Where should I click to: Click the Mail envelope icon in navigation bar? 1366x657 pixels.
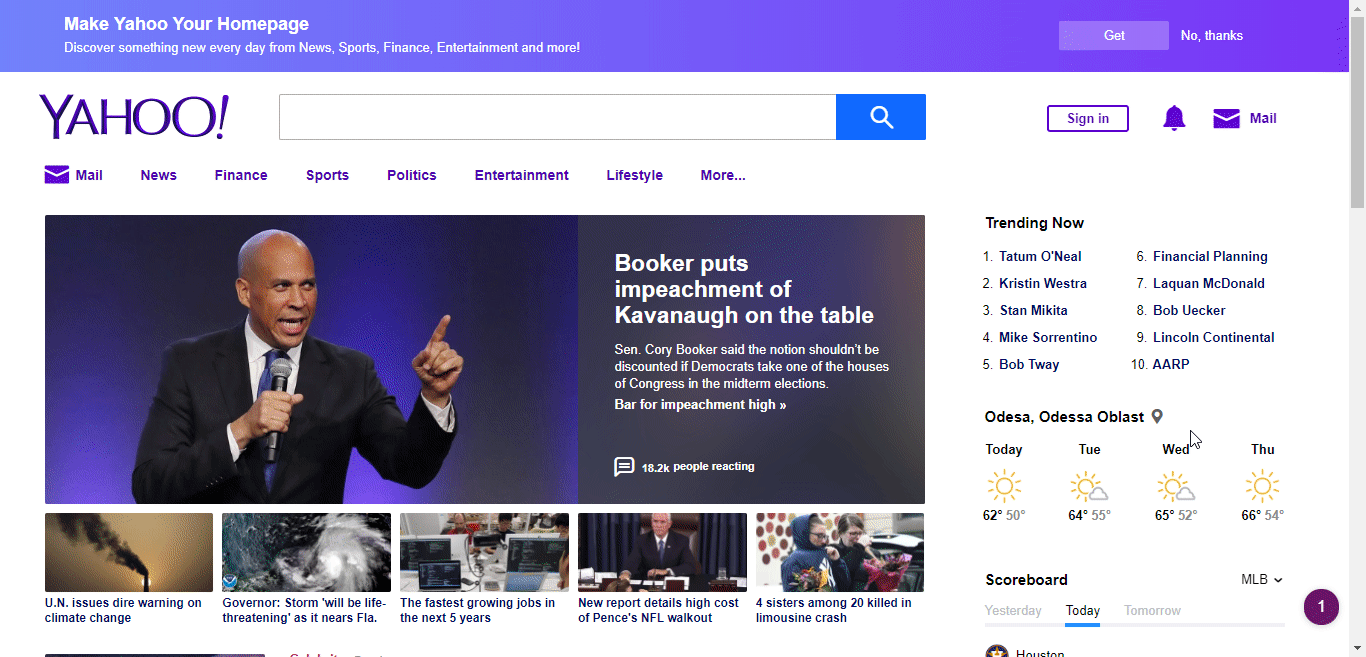point(57,175)
